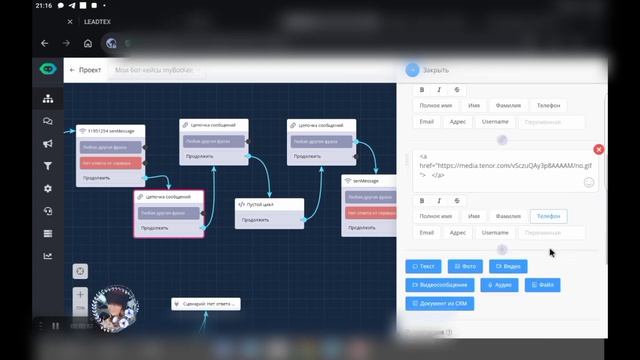Image resolution: width=640 pixels, height=360 pixels.
Task: Add a Документ из CRM block
Action: (440, 304)
